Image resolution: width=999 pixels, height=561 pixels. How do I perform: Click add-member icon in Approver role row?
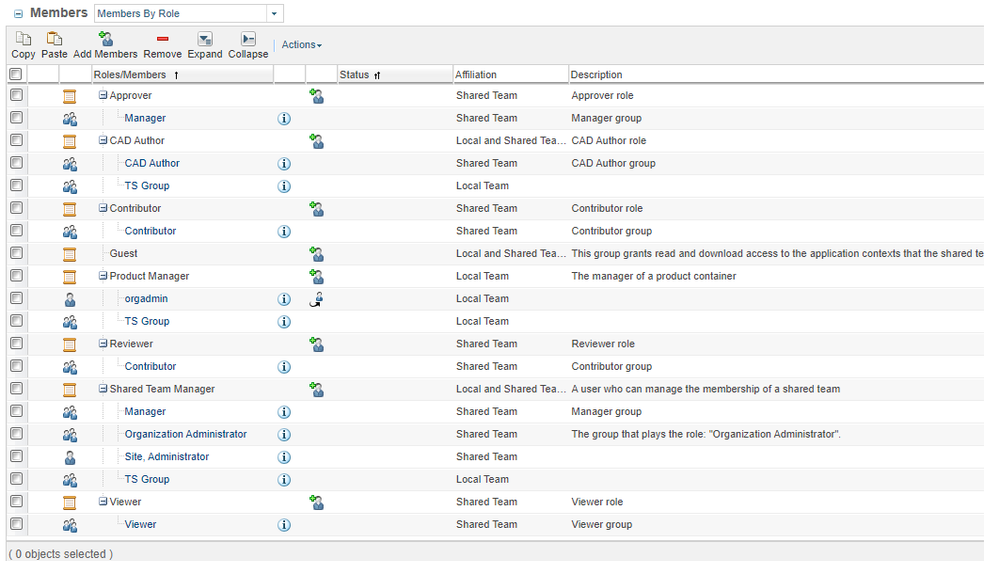(x=317, y=96)
